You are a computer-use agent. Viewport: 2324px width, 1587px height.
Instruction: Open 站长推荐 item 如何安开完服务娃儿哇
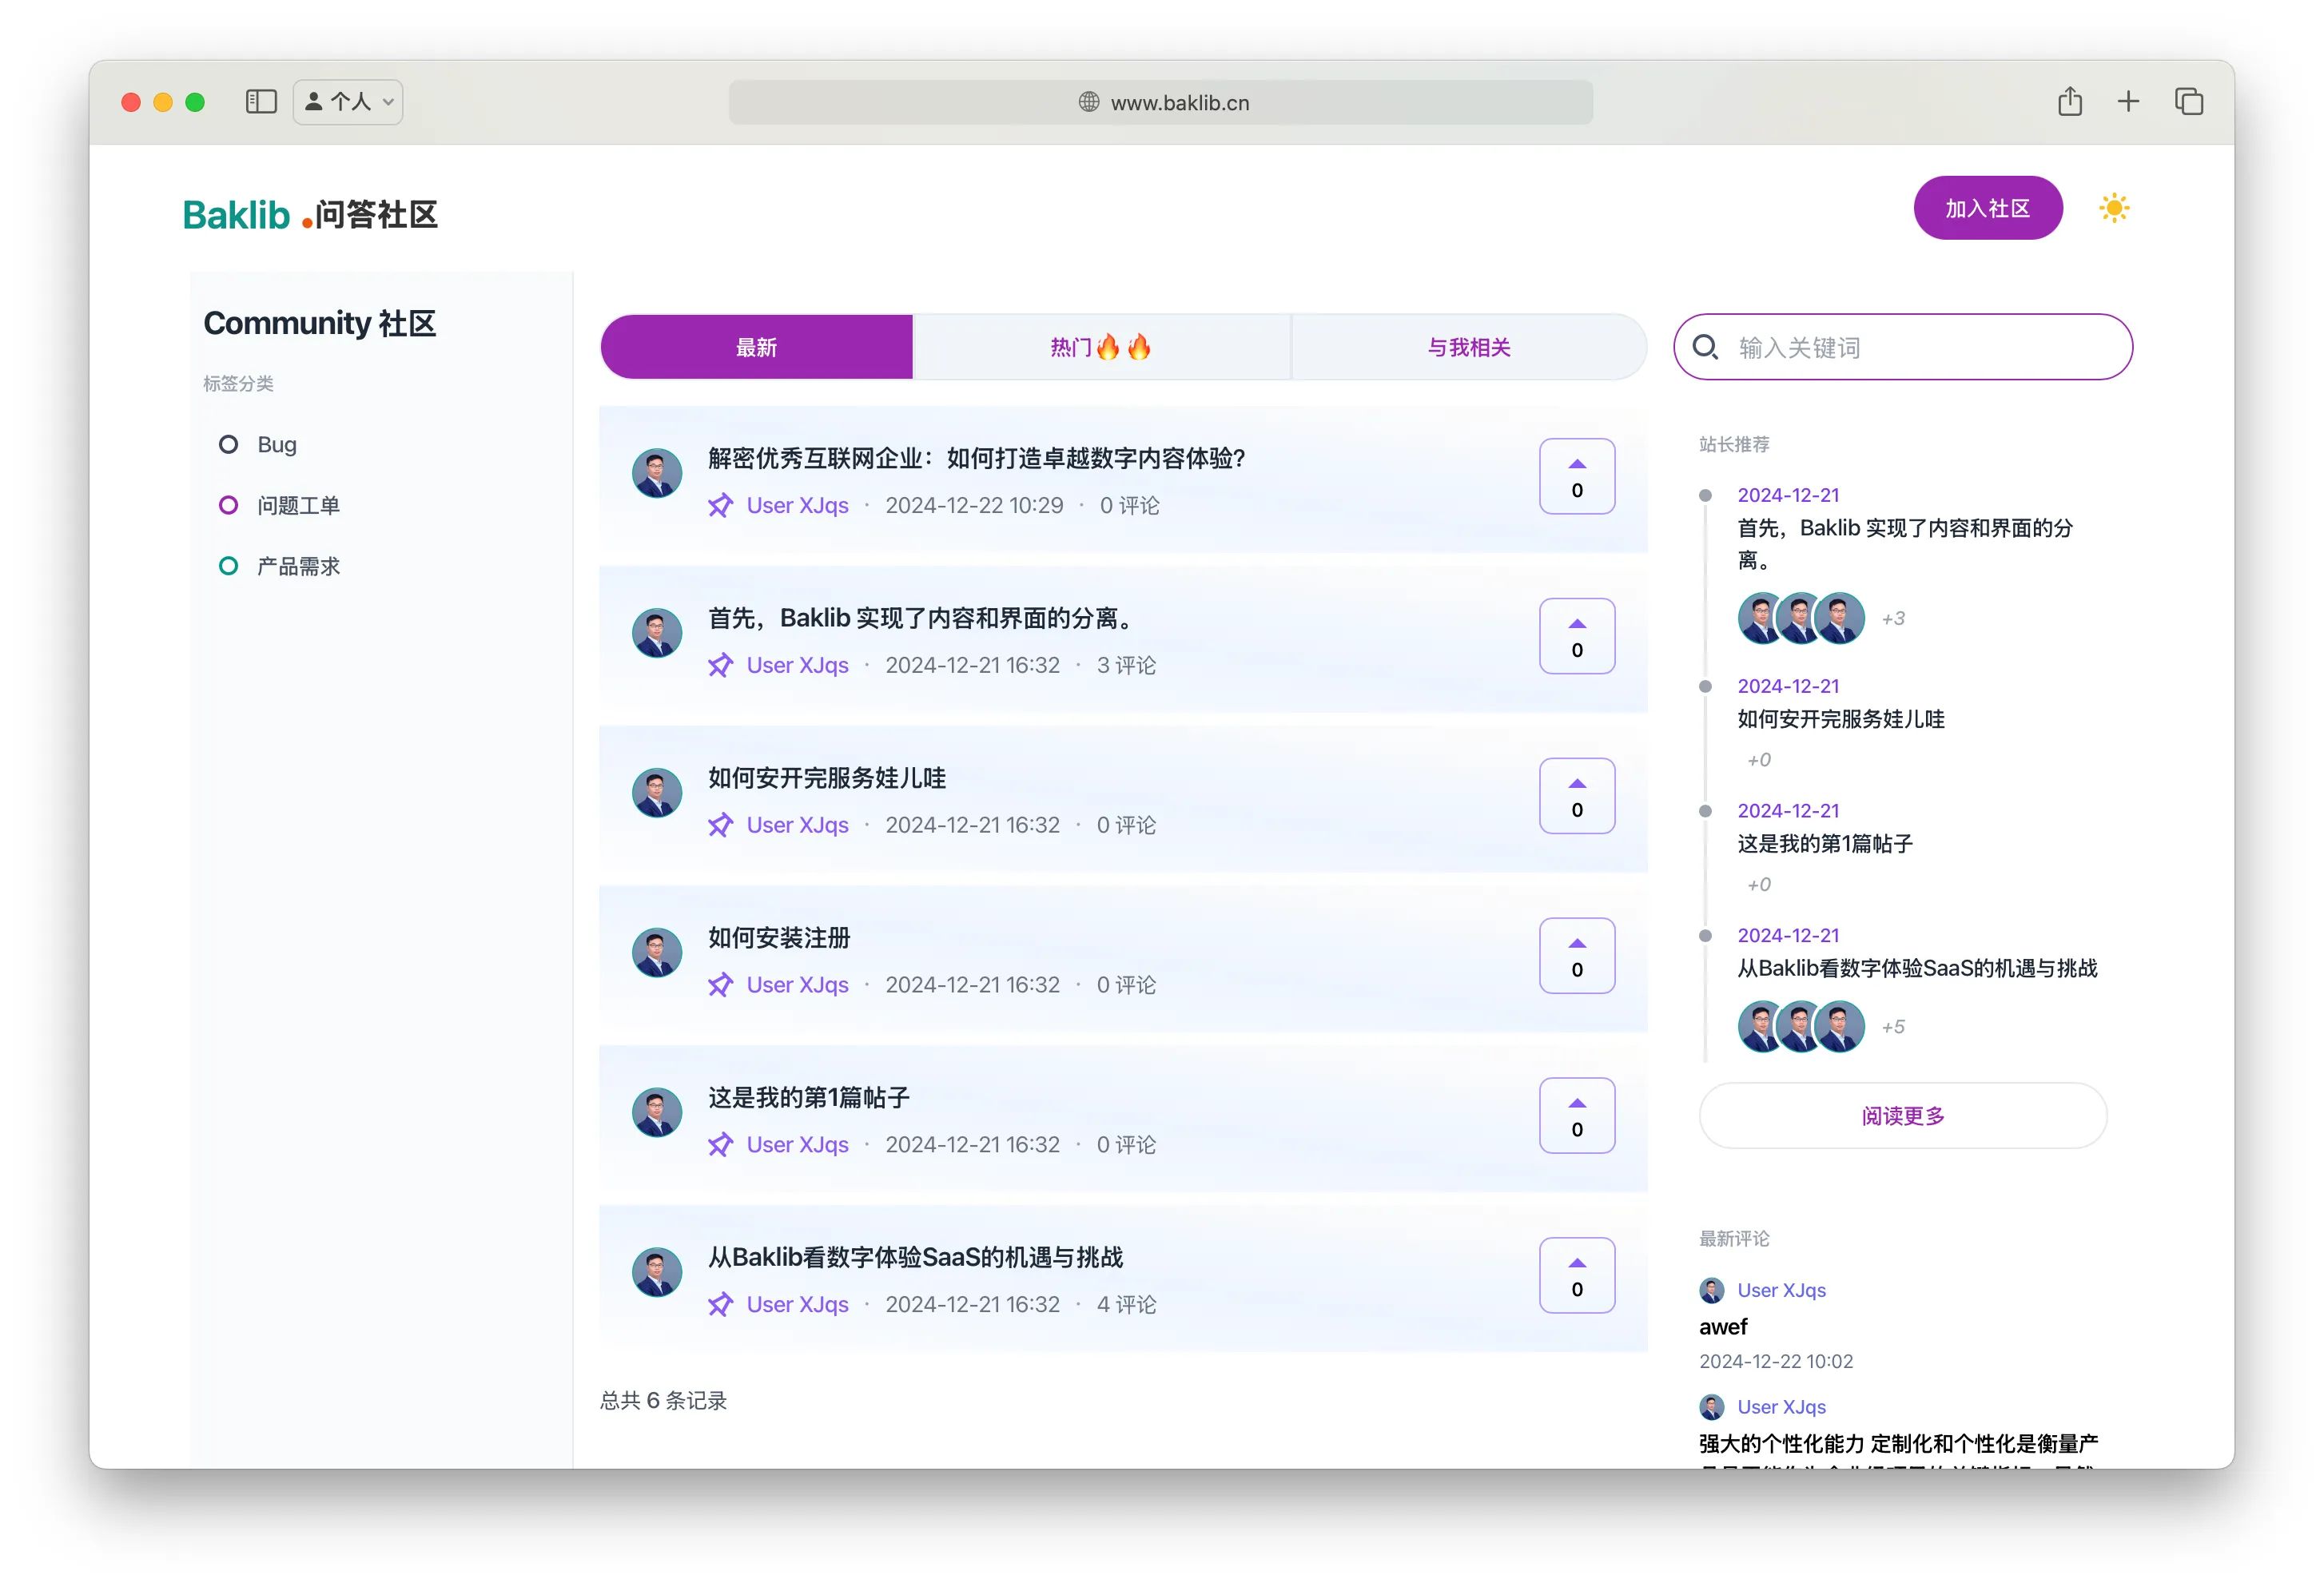tap(1840, 719)
